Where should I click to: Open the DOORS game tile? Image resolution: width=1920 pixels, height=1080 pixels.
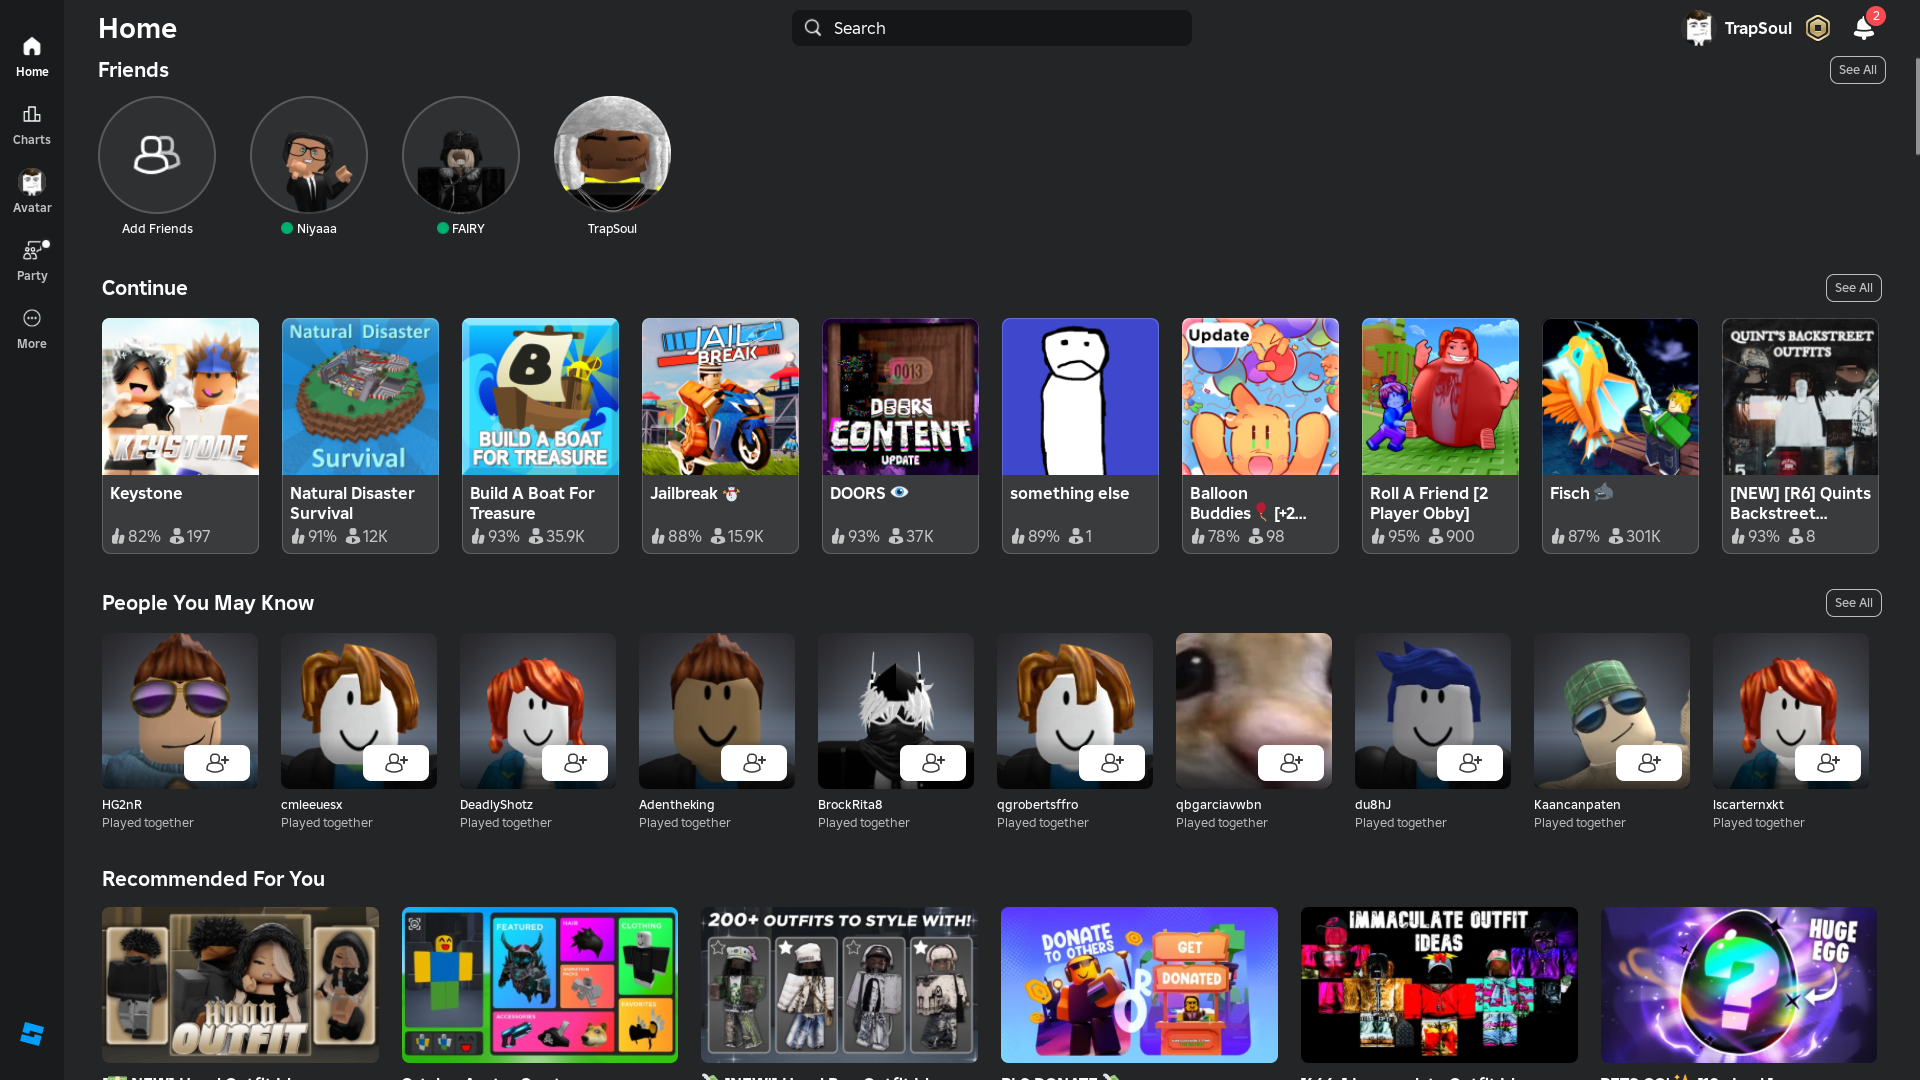(900, 436)
